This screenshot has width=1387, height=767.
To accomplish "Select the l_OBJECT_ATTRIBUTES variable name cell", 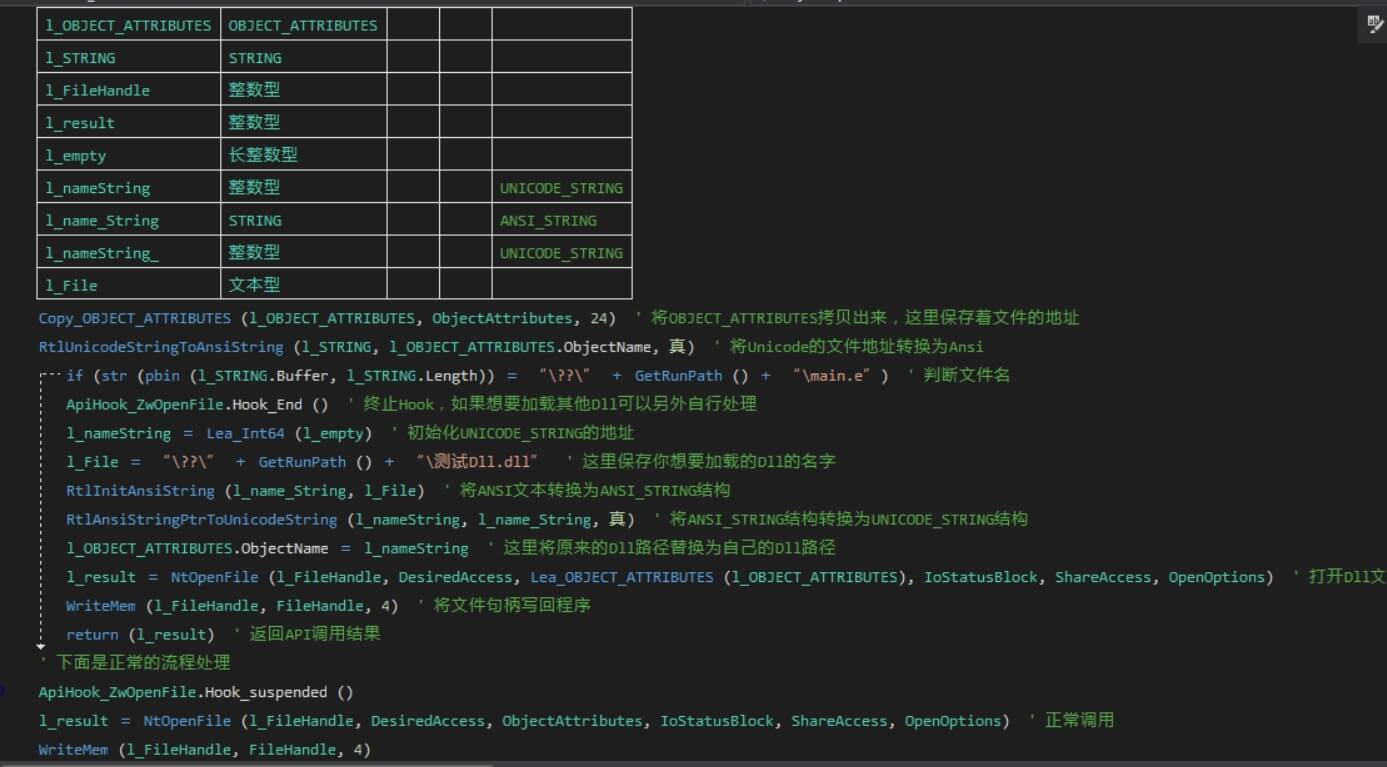I will [x=128, y=24].
